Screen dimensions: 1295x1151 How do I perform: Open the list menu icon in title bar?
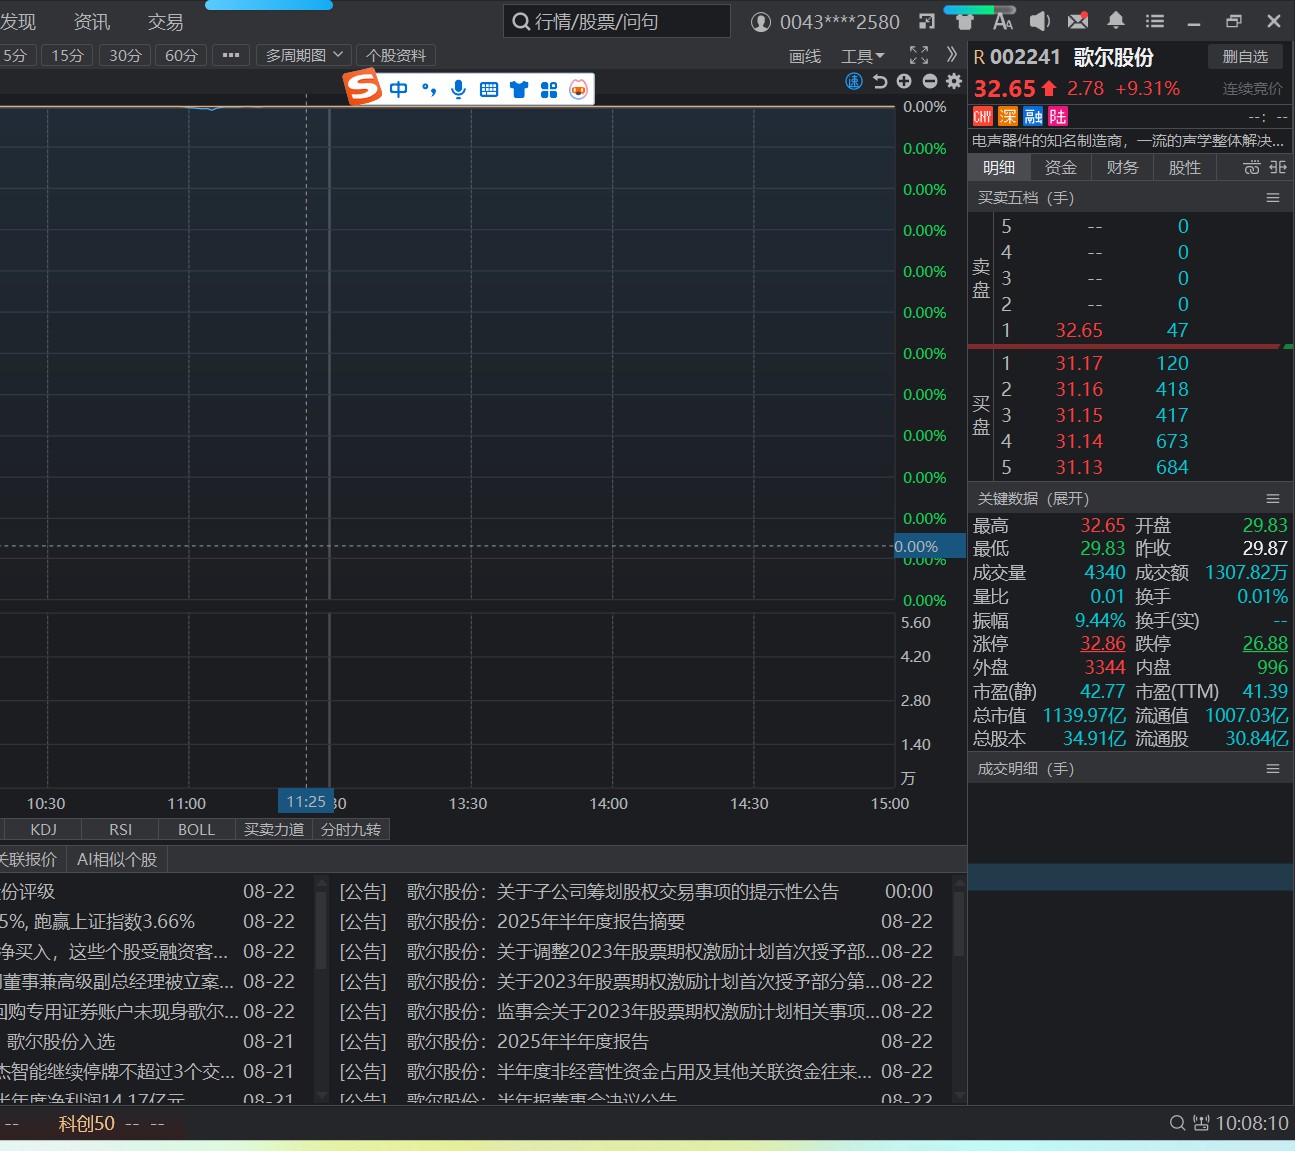(1155, 21)
